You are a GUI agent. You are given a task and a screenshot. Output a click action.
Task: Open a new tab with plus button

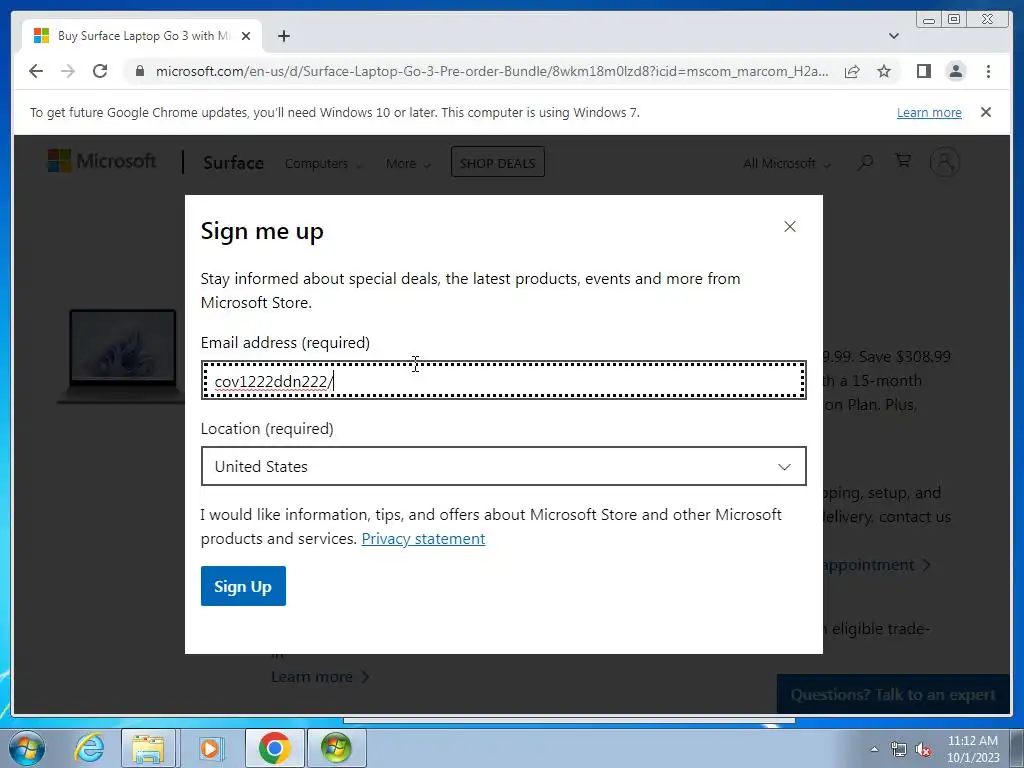pos(283,36)
